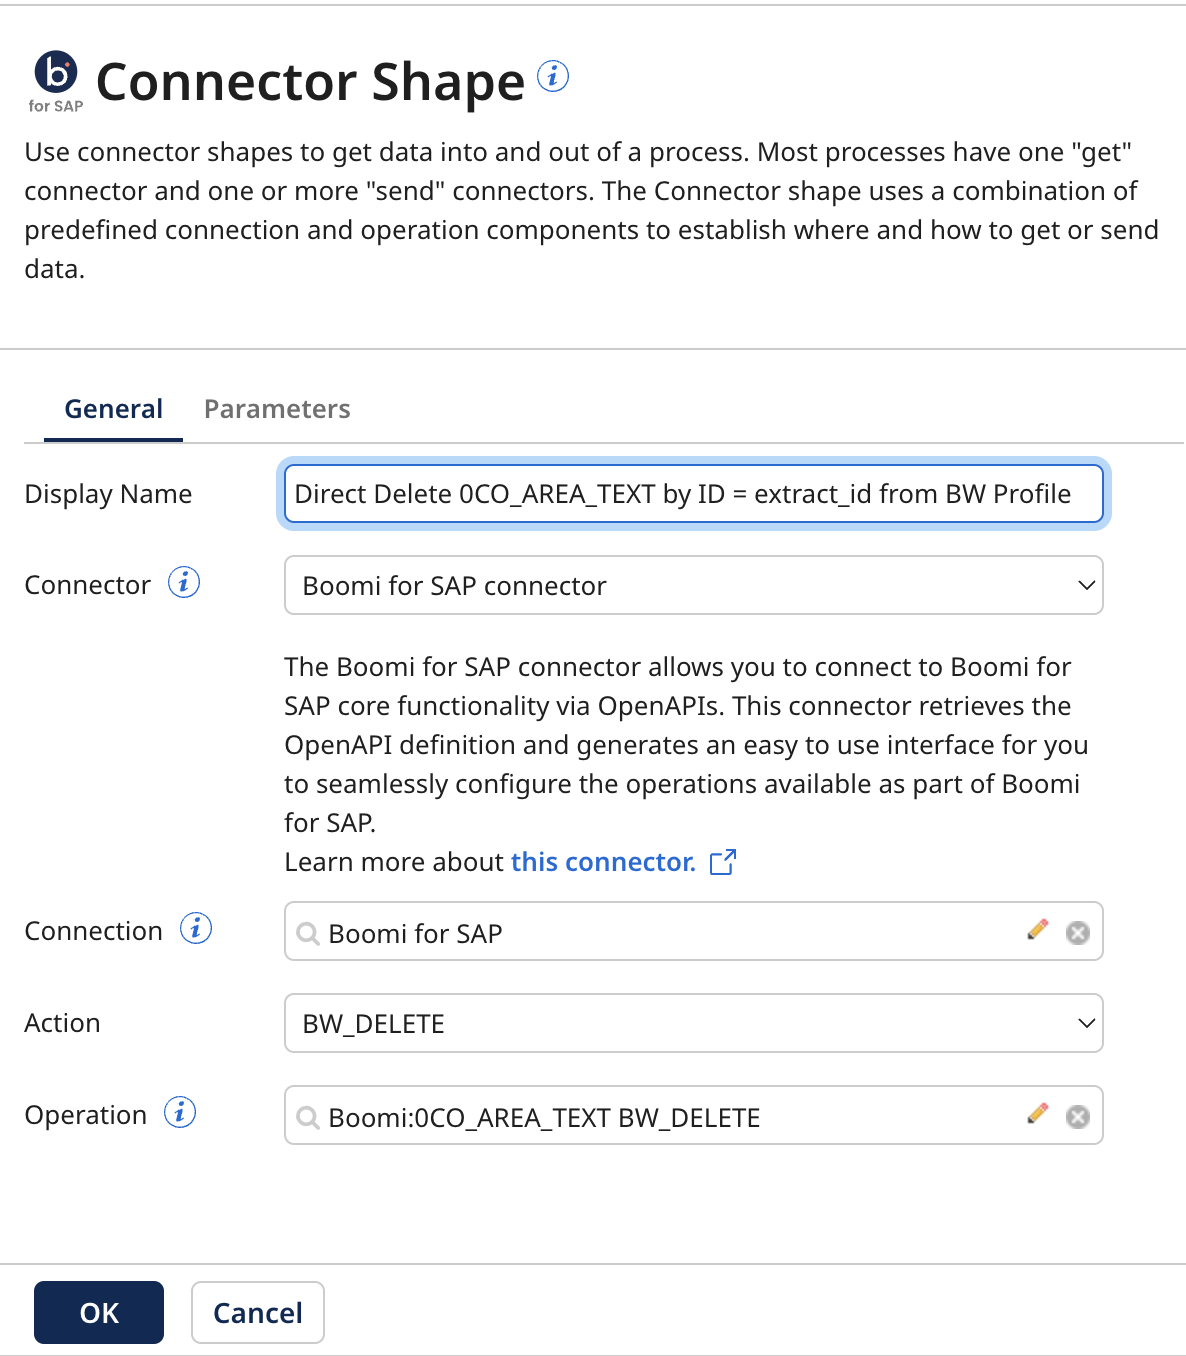Click the external link icon beside this connector

click(722, 861)
